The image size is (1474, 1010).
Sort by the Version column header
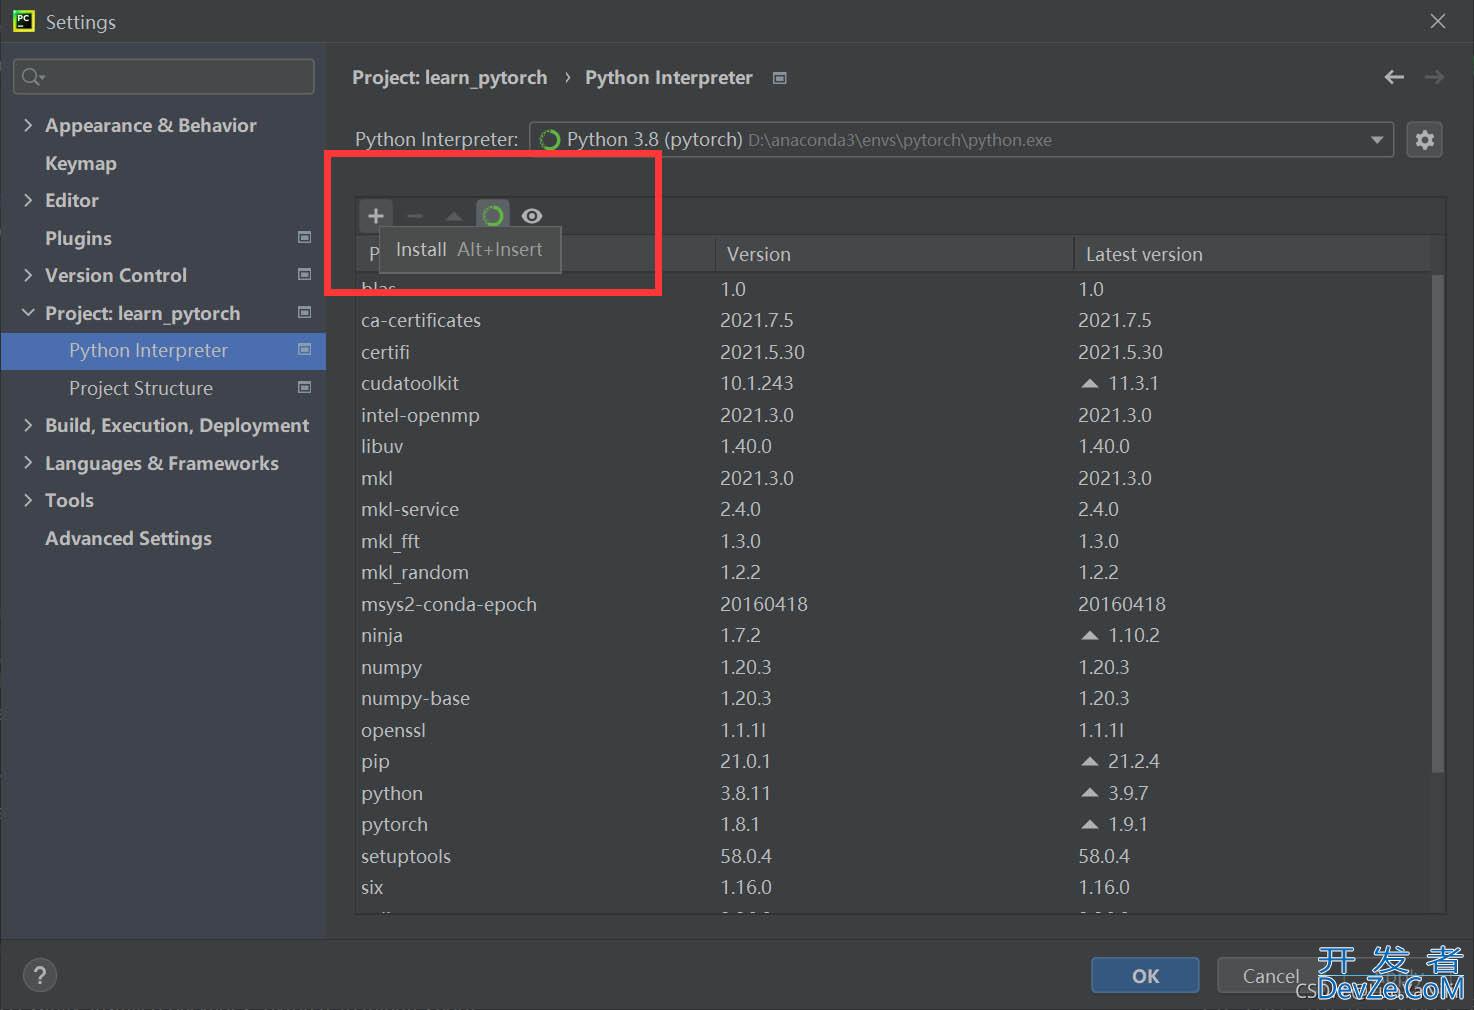click(894, 254)
